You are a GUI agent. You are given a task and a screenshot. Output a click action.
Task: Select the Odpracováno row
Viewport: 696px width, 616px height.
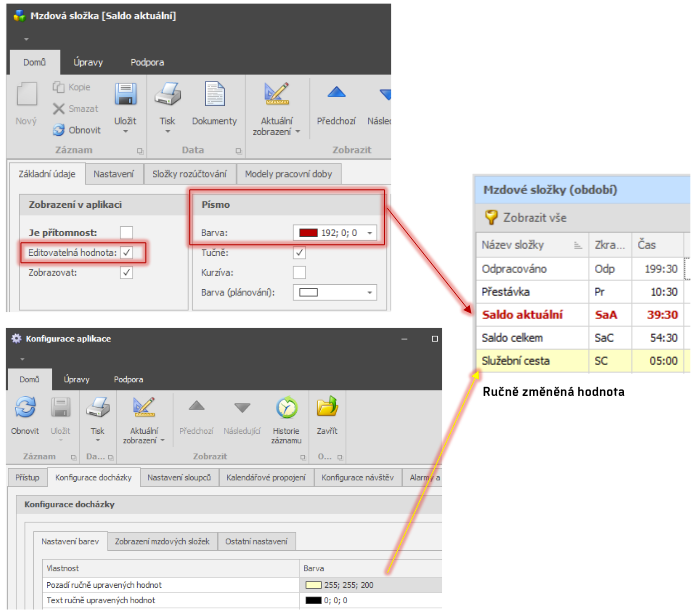pos(583,269)
